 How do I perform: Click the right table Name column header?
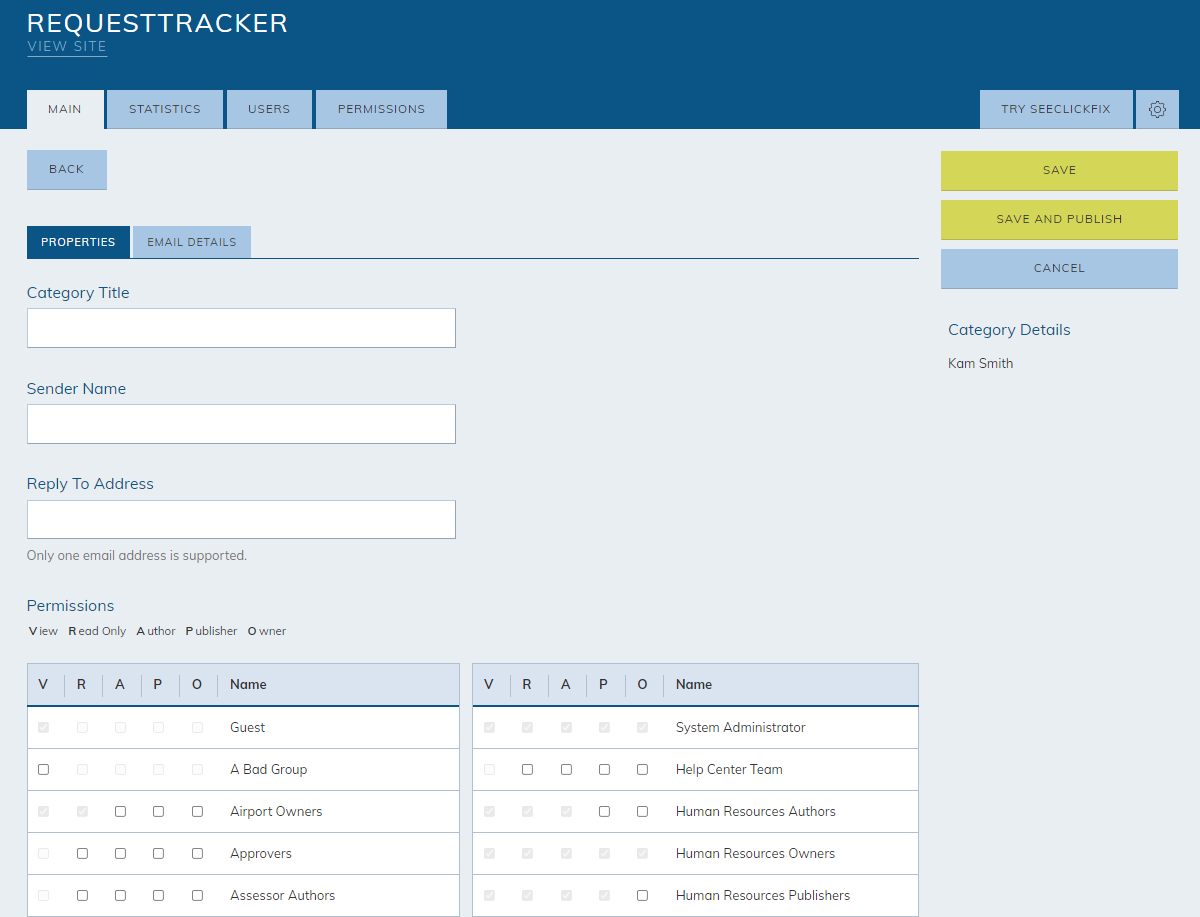coord(694,685)
